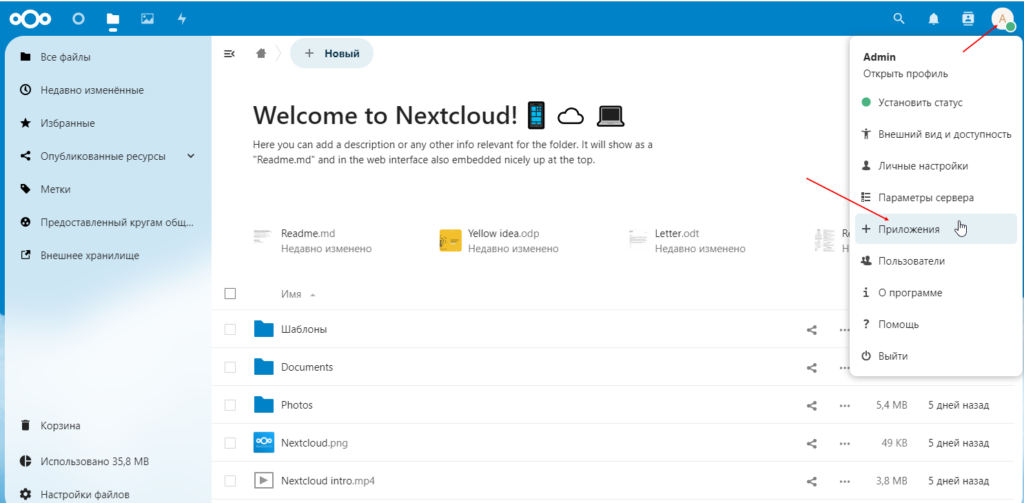Open the Files app folder icon
The height and width of the screenshot is (503, 1024).
[113, 18]
